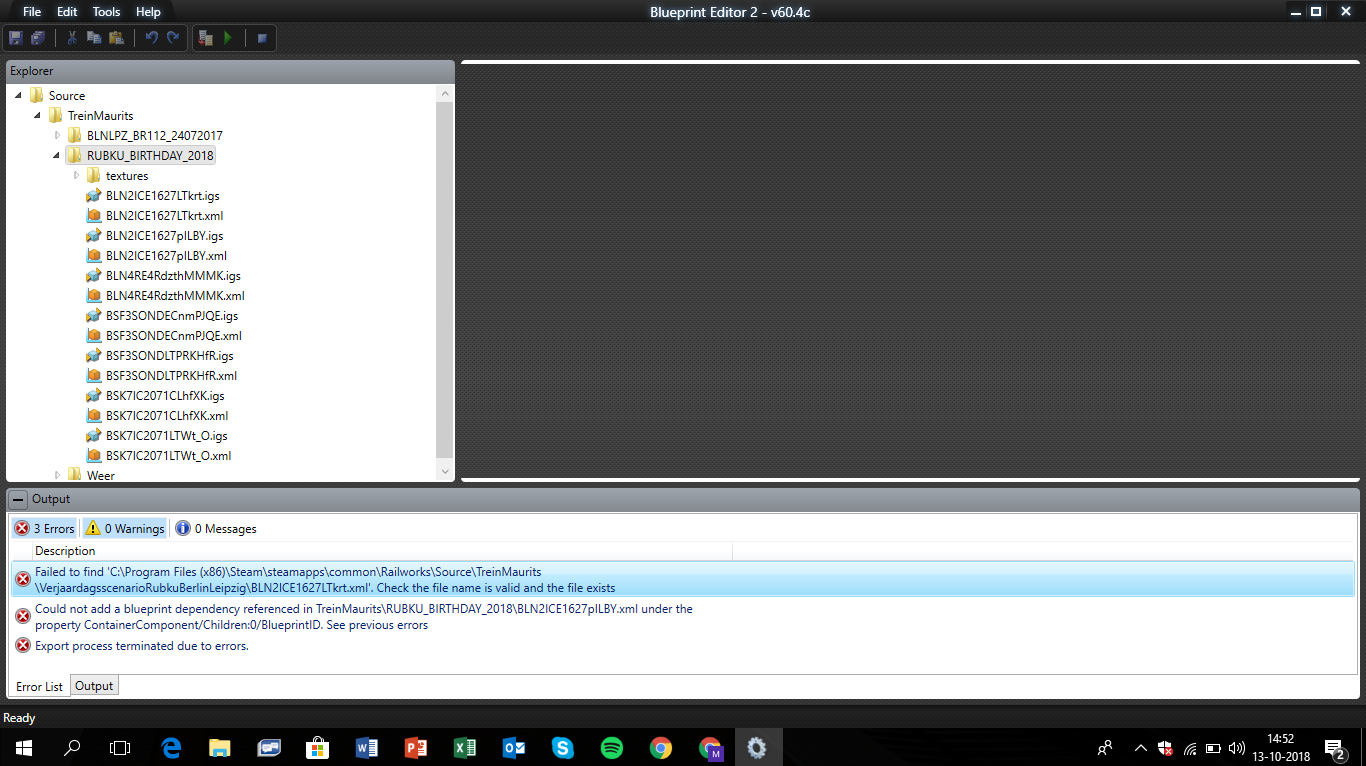Collapse the RUBKU_BIRTHDAY_2018 folder arrow
The image size is (1366, 766).
pyautogui.click(x=57, y=155)
